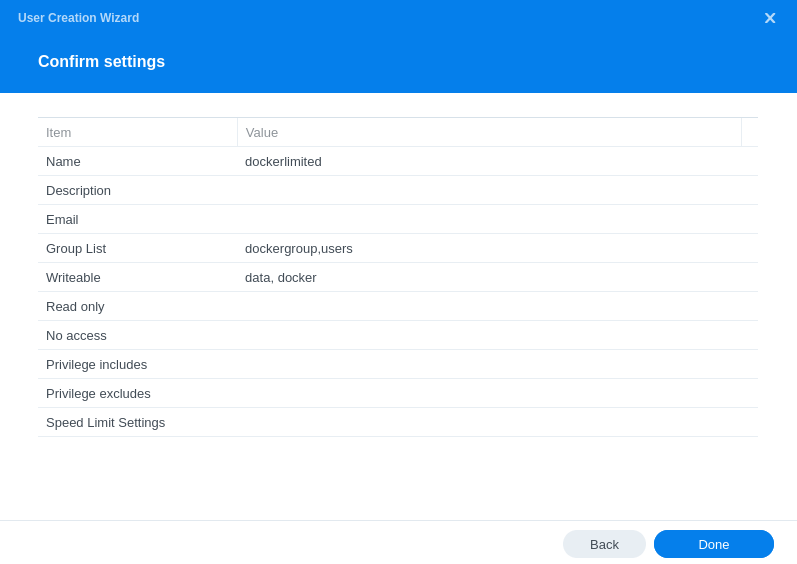The height and width of the screenshot is (564, 797).
Task: Select the Writeable row
Action: tap(397, 277)
